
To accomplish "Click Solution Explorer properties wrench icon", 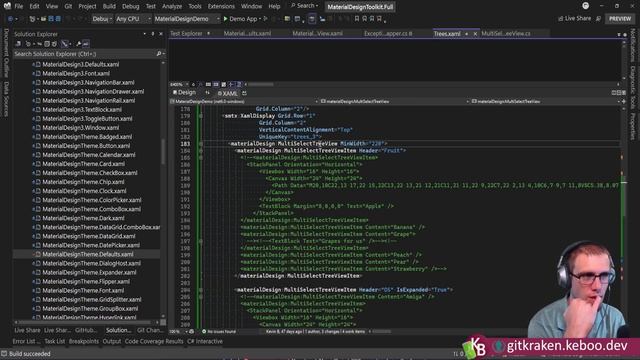I will pos(78,44).
